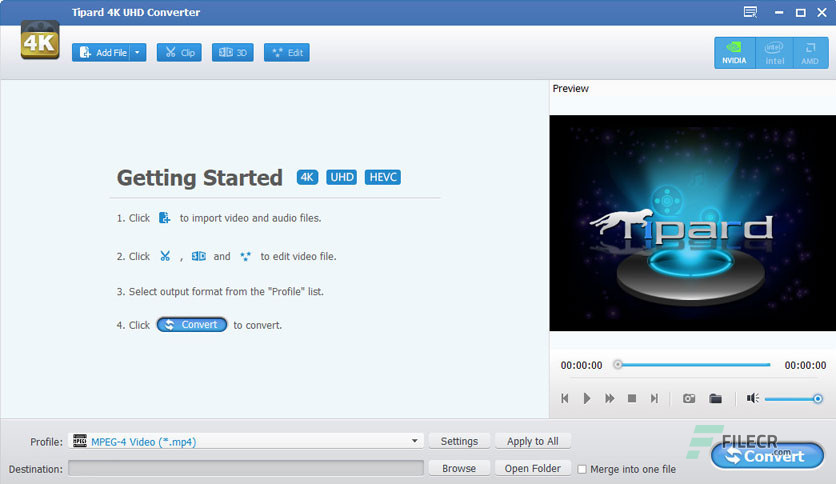Close the Tipard 4K UHD Converter window
Screen dimensions: 836x484
pyautogui.click(x=822, y=12)
